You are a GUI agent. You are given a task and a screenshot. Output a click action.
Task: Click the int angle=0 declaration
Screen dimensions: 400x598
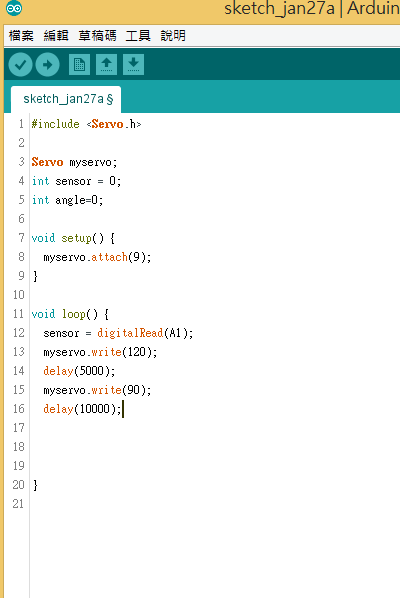(x=67, y=200)
